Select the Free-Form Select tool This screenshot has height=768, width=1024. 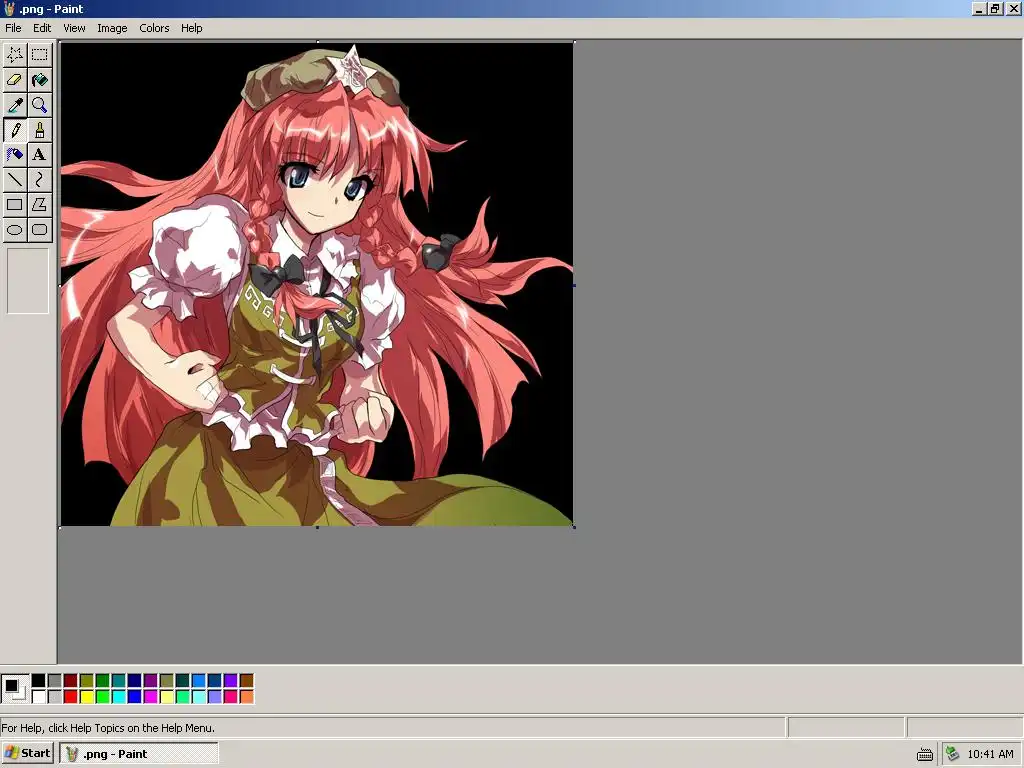[15, 54]
